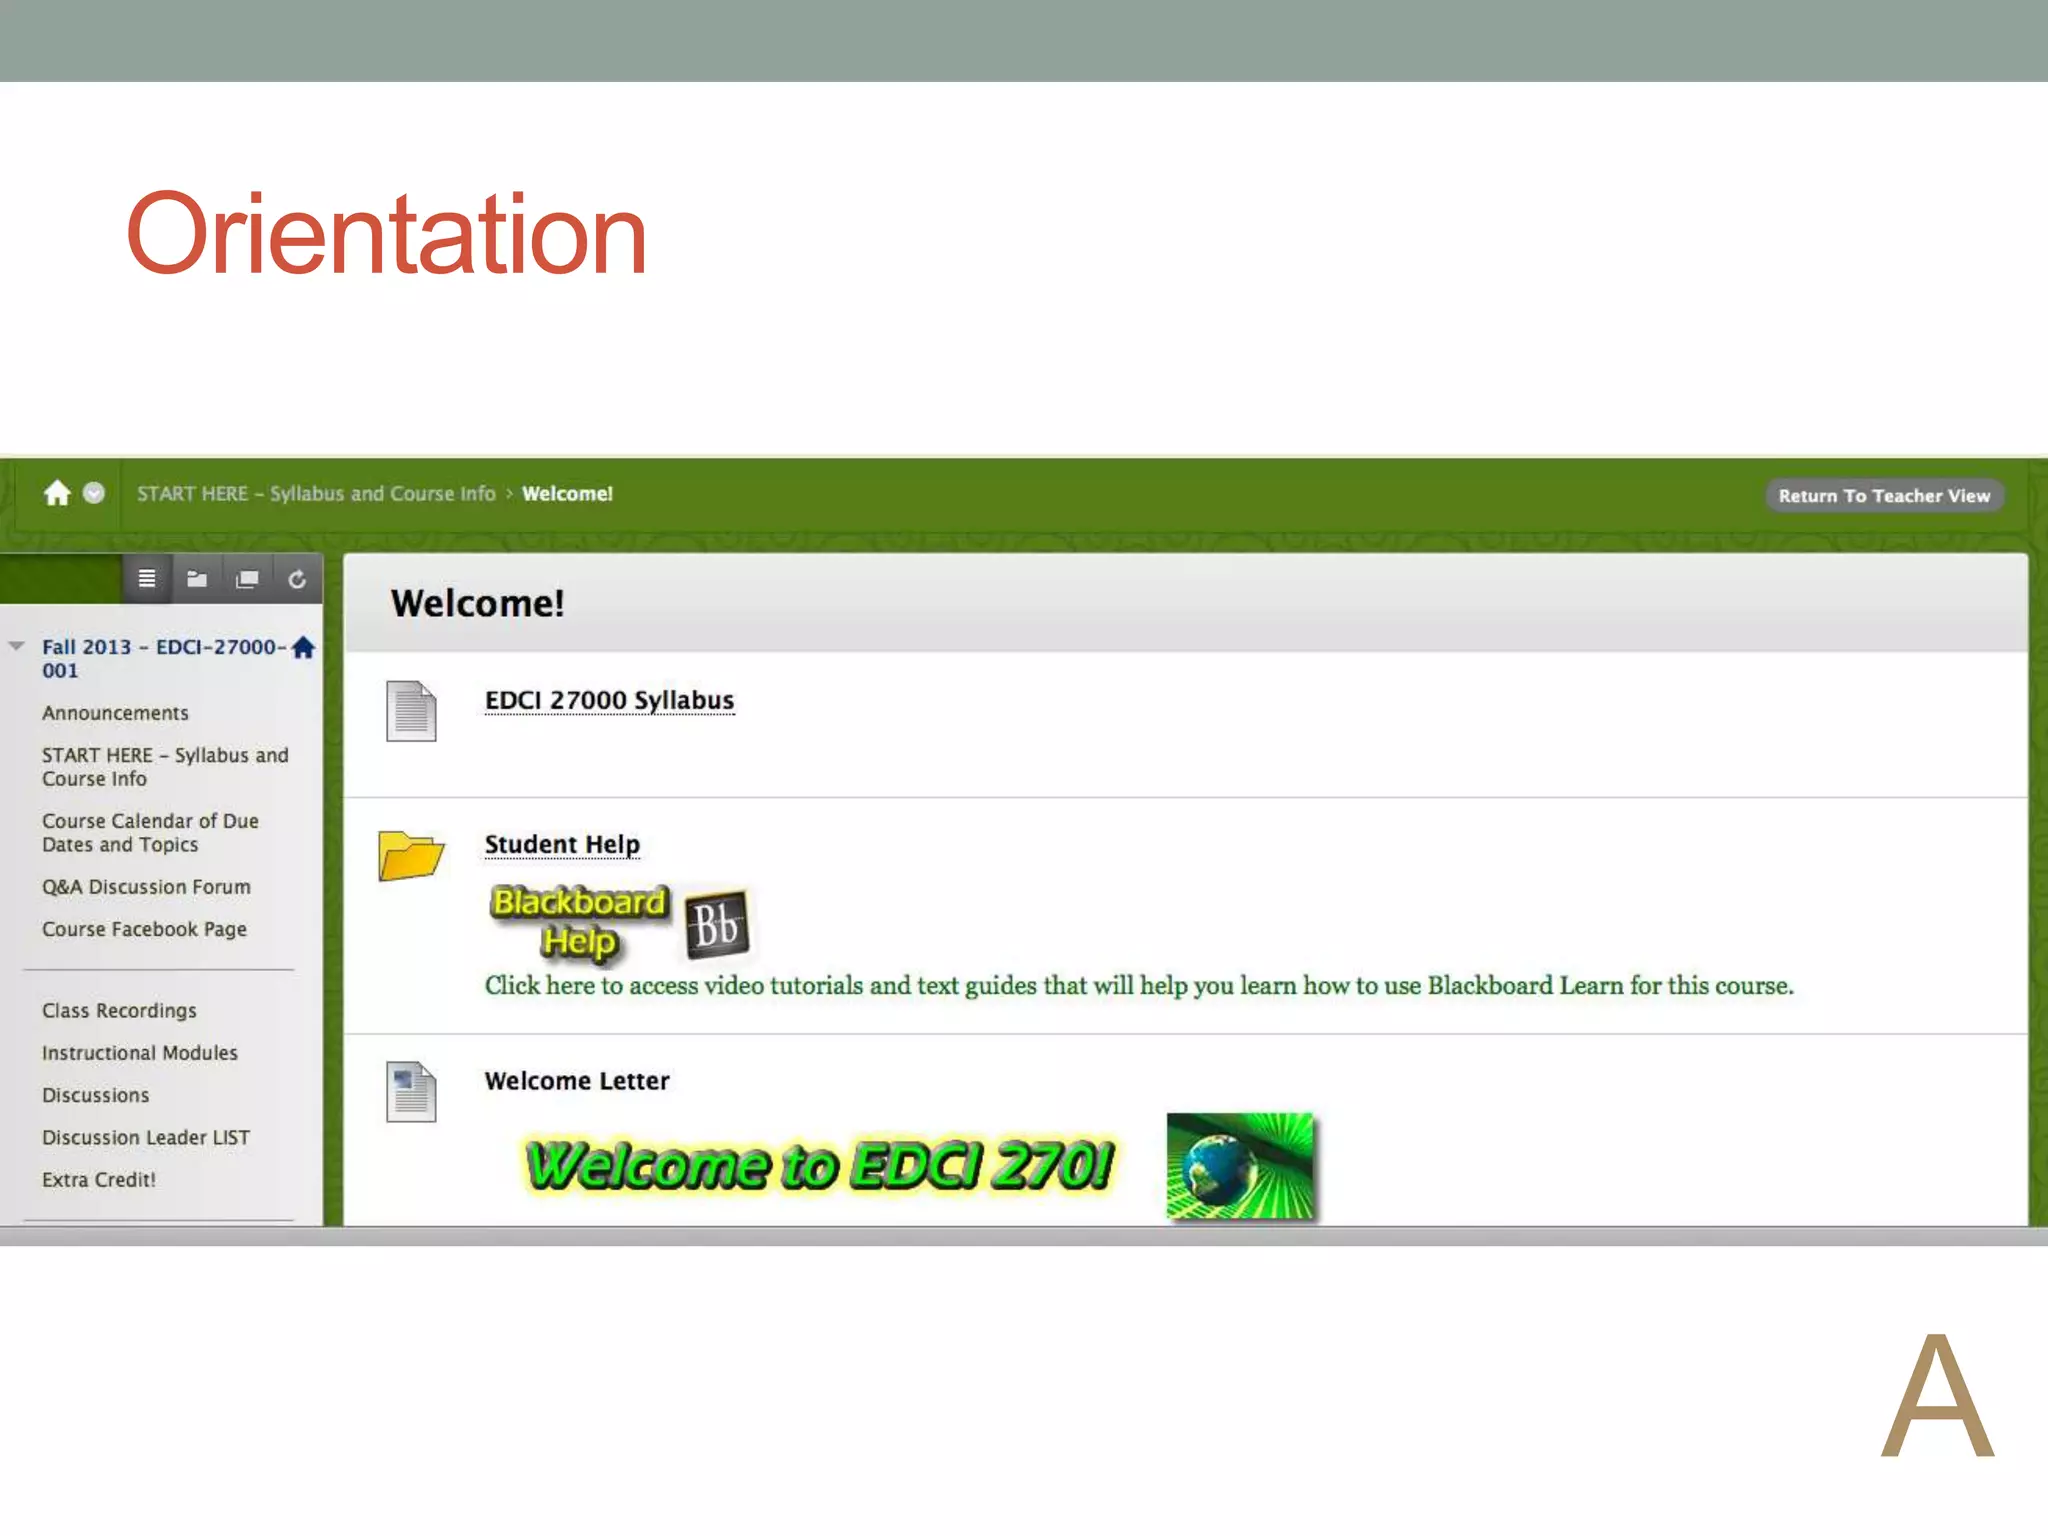This screenshot has width=2048, height=1536.
Task: Go to Class Recordings menu item
Action: (x=119, y=1011)
